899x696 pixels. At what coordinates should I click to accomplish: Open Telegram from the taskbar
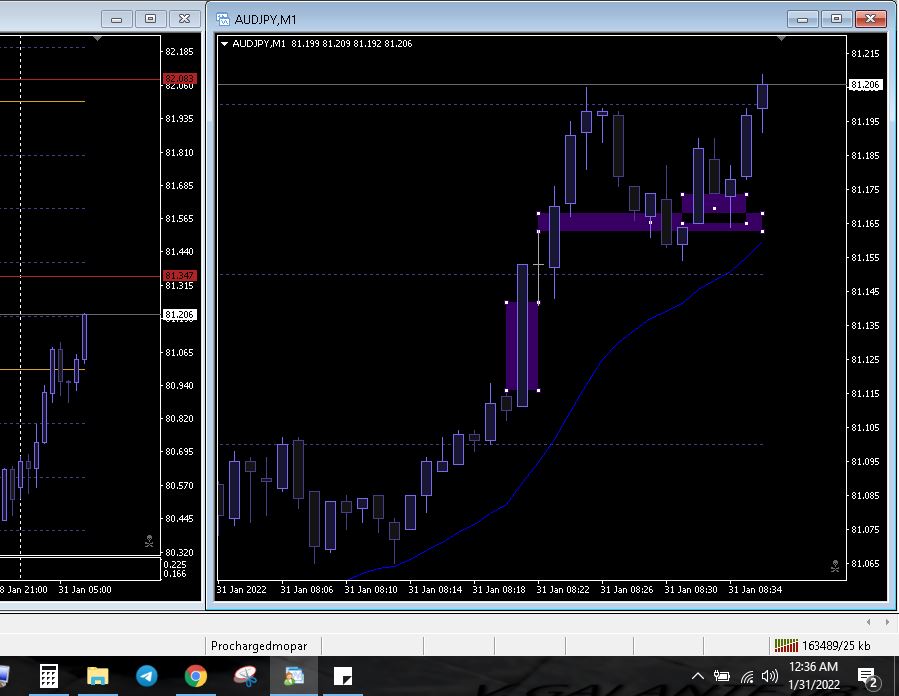[146, 677]
